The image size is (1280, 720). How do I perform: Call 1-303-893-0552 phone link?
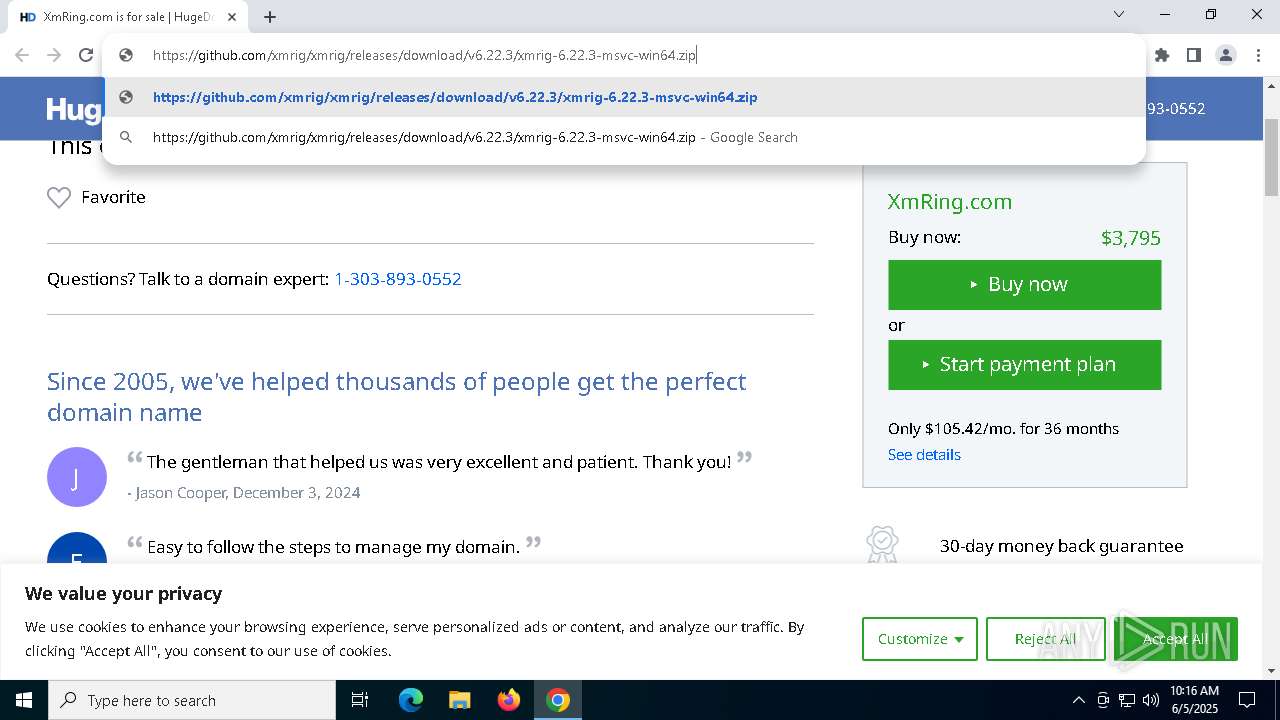(x=398, y=279)
